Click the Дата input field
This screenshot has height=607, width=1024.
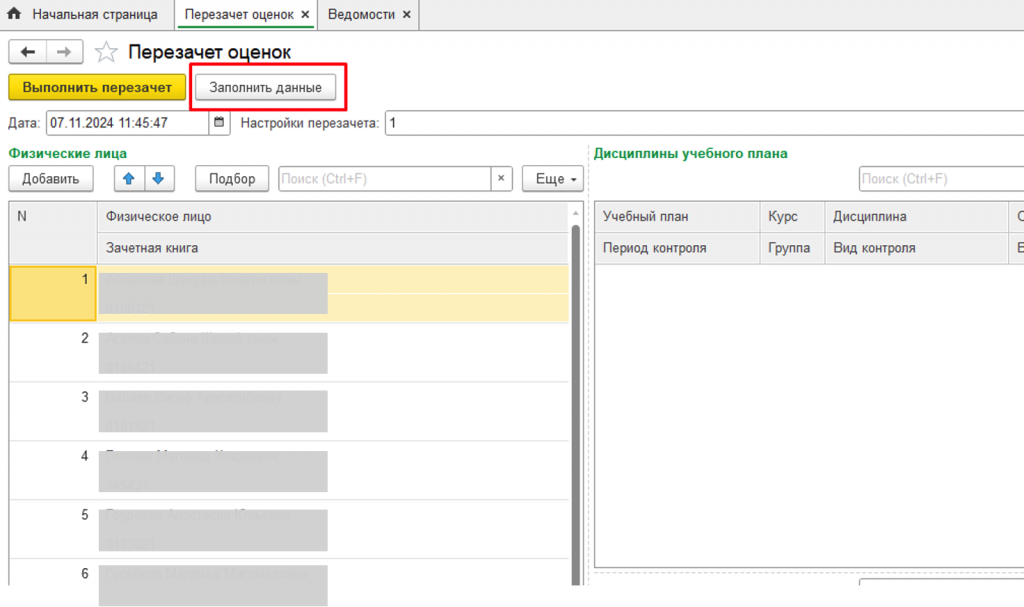click(125, 123)
